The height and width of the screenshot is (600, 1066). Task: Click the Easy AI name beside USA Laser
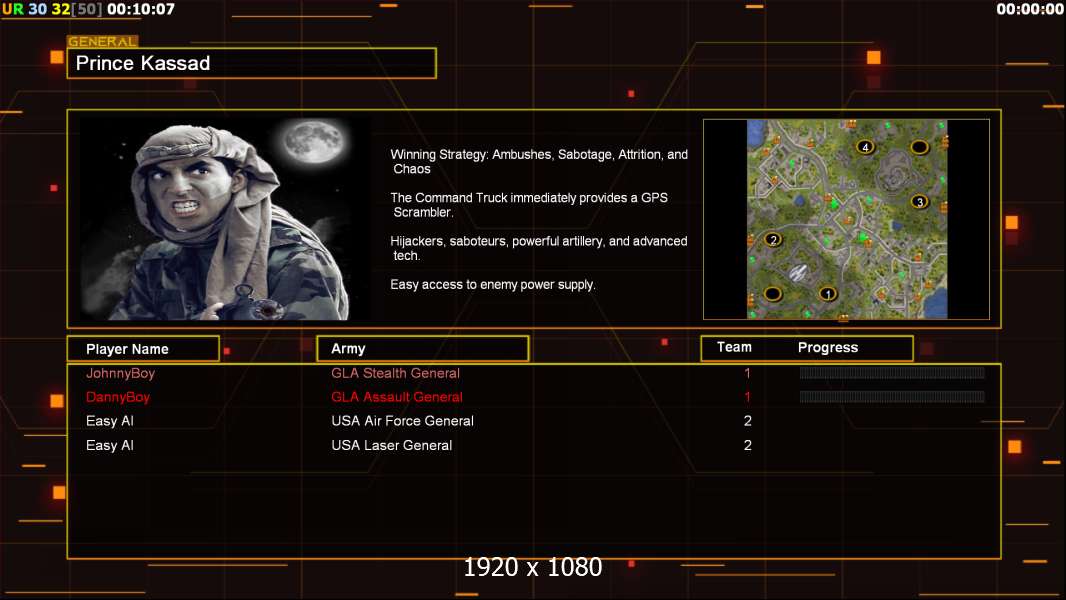[x=109, y=445]
